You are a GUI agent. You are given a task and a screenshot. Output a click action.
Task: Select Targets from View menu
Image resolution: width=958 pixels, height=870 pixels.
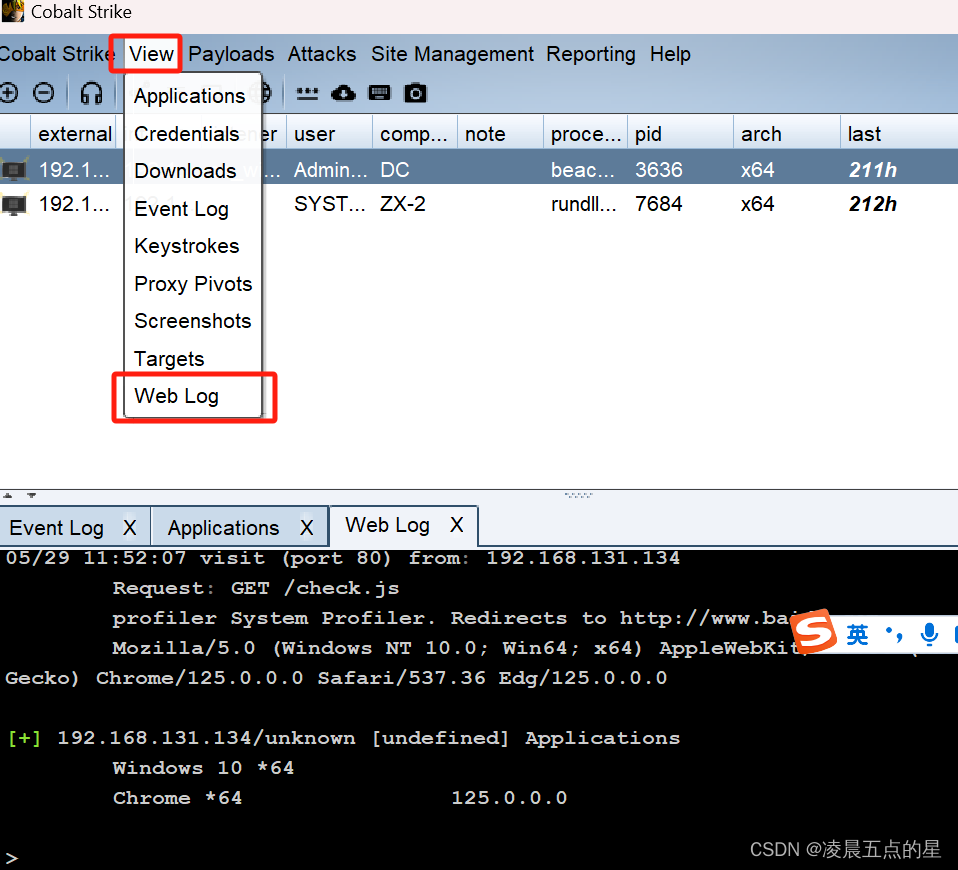[x=193, y=359]
